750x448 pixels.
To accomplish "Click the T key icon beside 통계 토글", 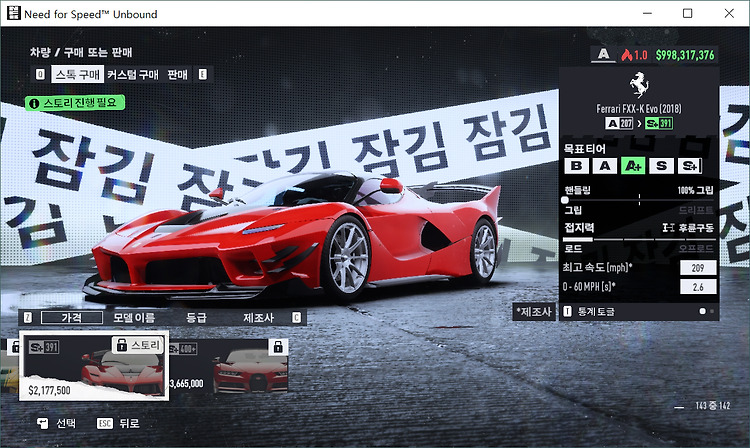I will coord(567,312).
